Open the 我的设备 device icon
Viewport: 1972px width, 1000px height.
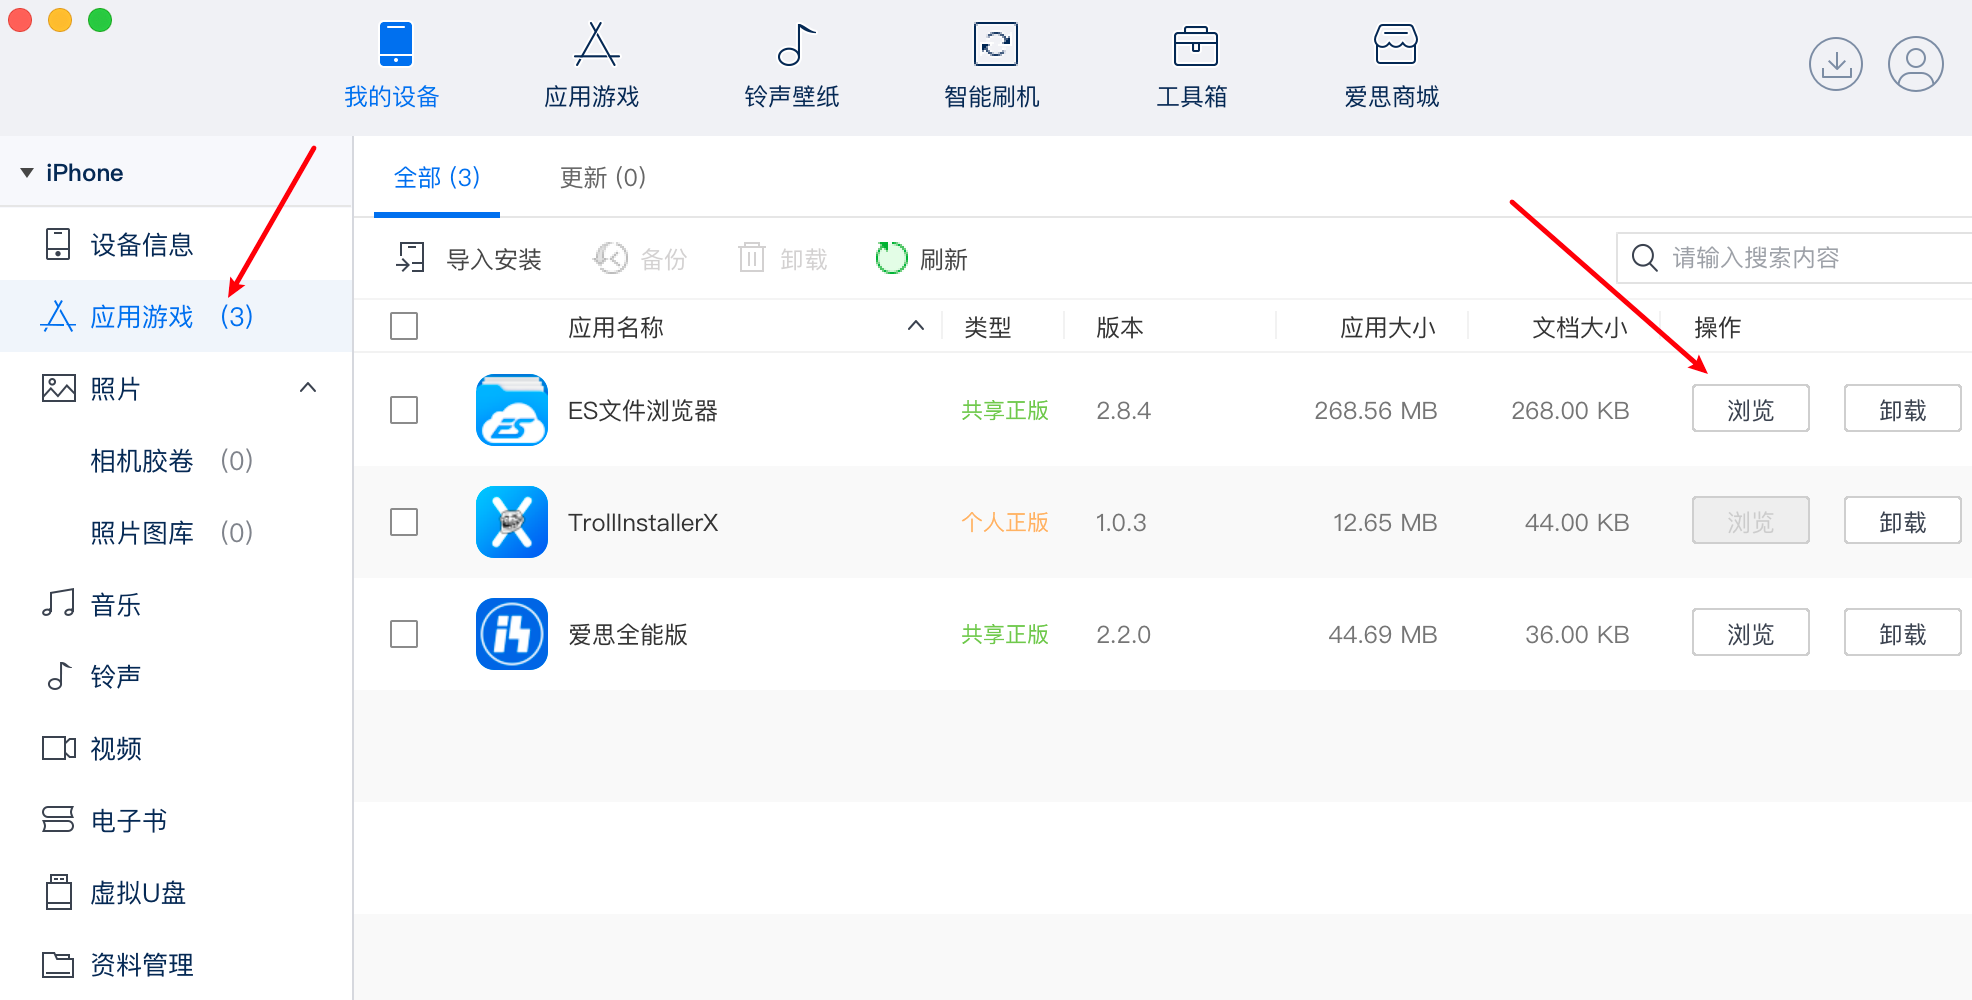click(x=396, y=44)
